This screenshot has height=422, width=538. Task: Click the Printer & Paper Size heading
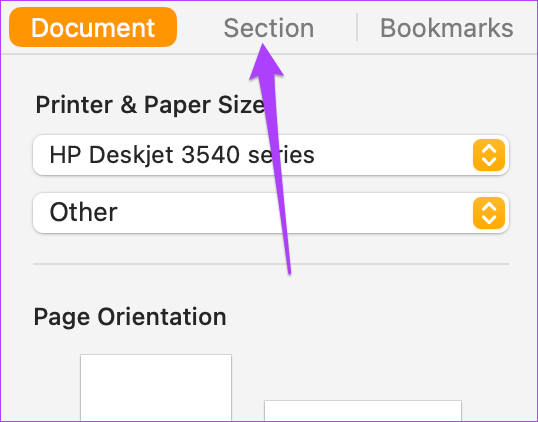point(150,105)
